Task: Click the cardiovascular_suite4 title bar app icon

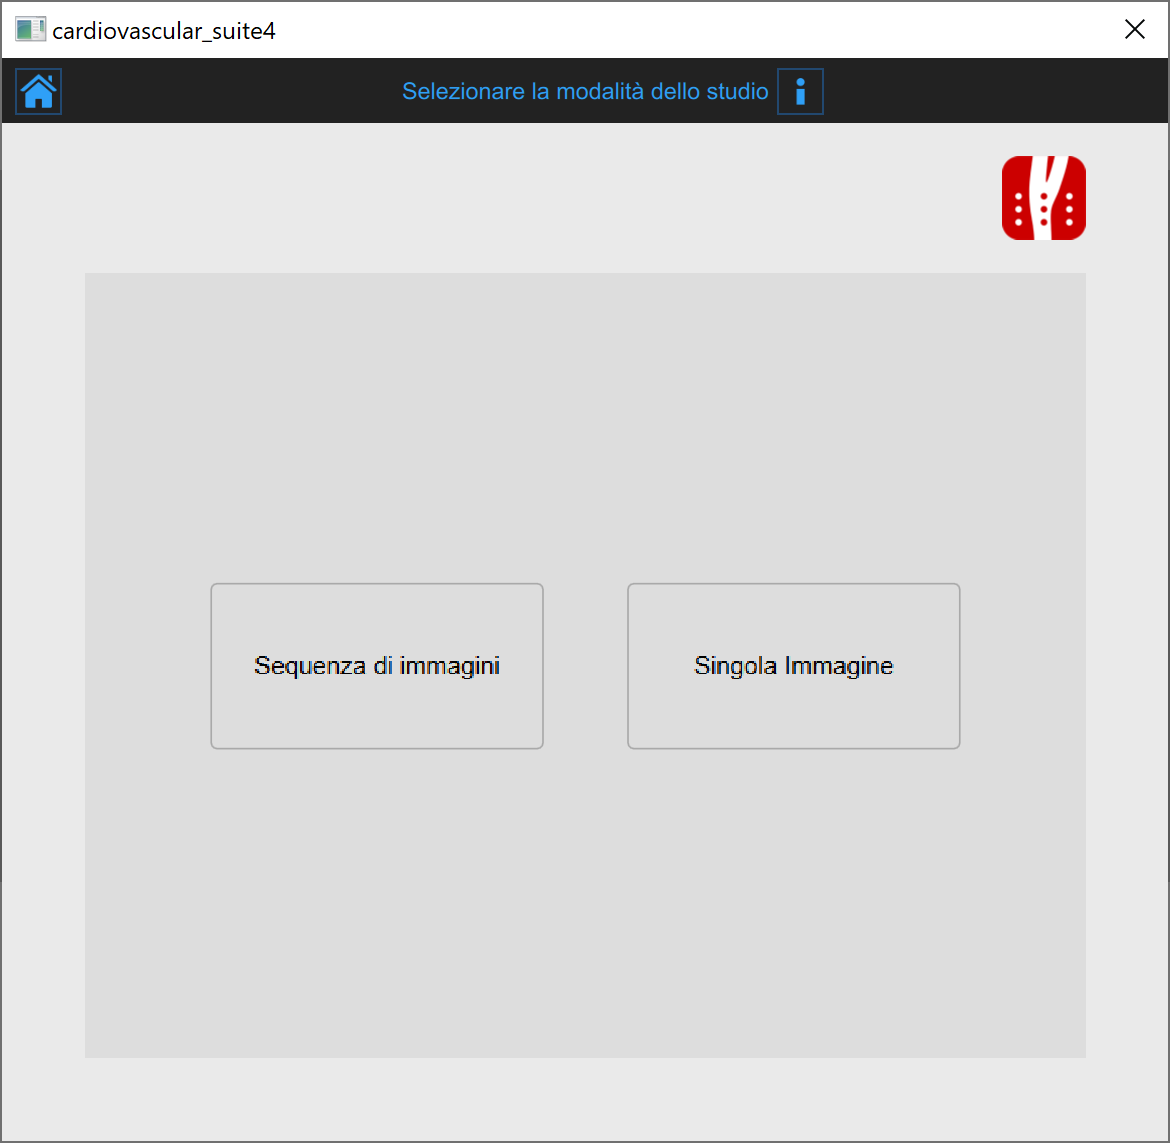Action: coord(30,30)
